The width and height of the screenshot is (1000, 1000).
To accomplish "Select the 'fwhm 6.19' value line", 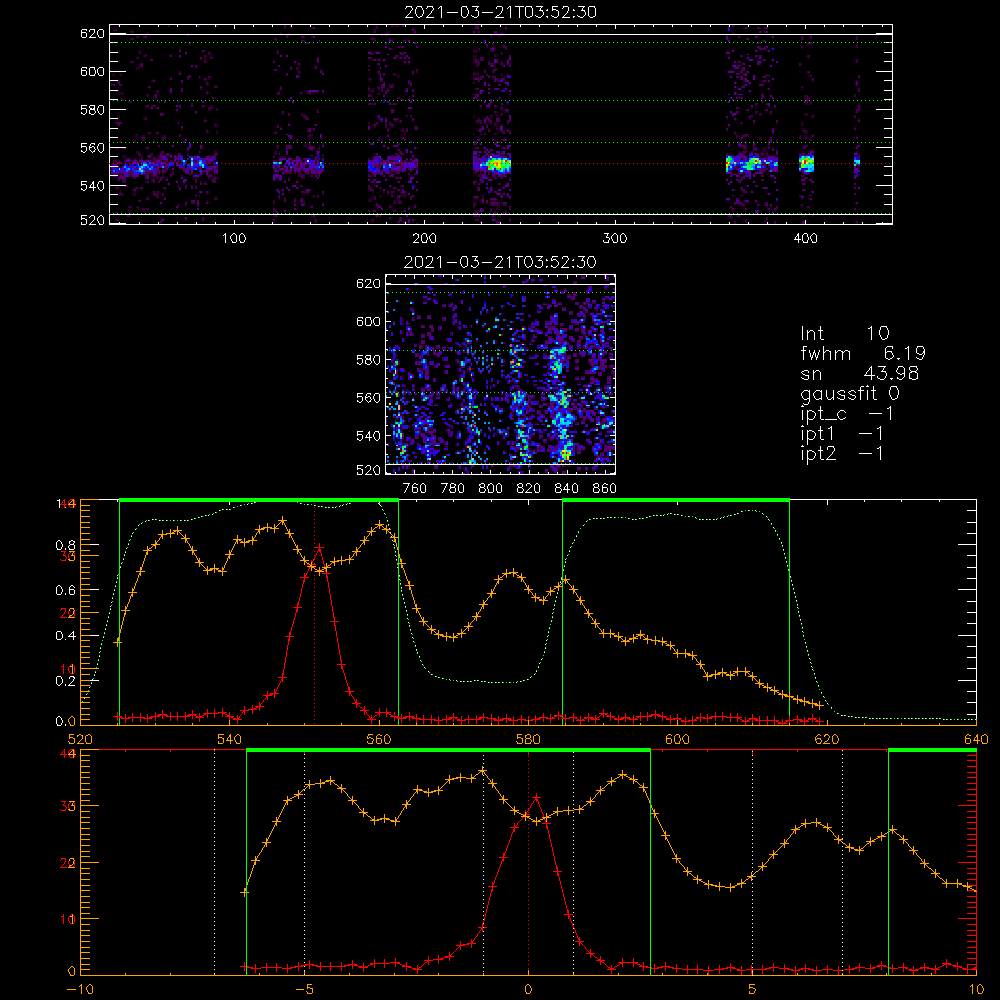I will point(863,353).
